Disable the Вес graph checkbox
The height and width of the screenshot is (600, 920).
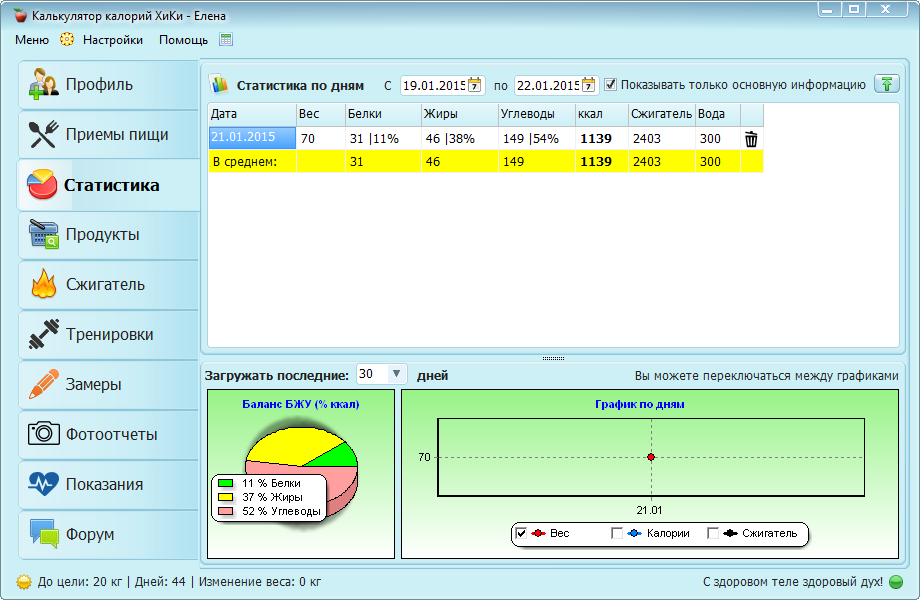(521, 534)
